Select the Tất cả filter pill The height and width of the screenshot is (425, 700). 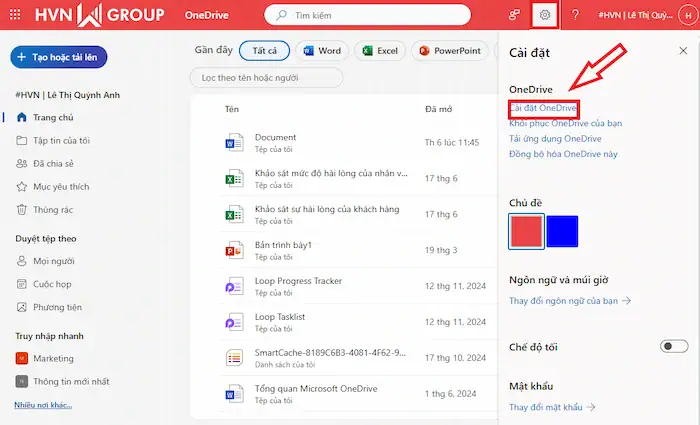point(265,51)
